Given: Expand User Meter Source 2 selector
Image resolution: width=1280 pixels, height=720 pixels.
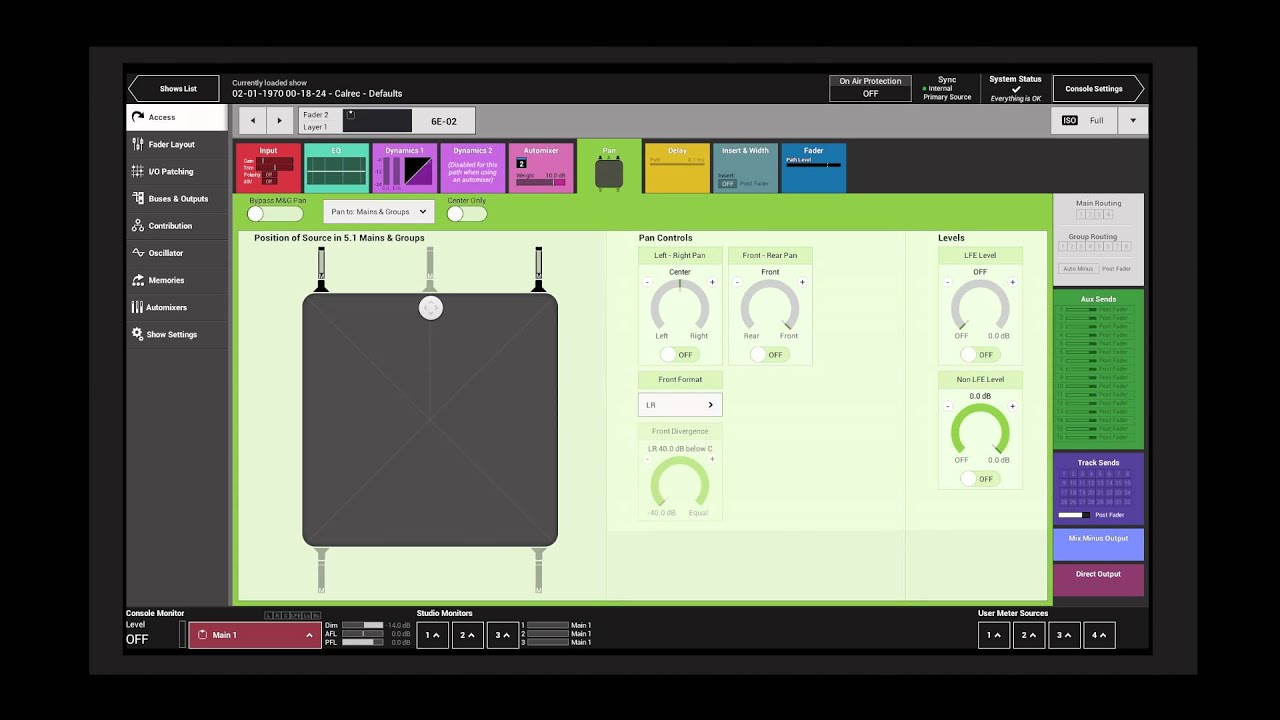Looking at the screenshot, I should [1029, 635].
